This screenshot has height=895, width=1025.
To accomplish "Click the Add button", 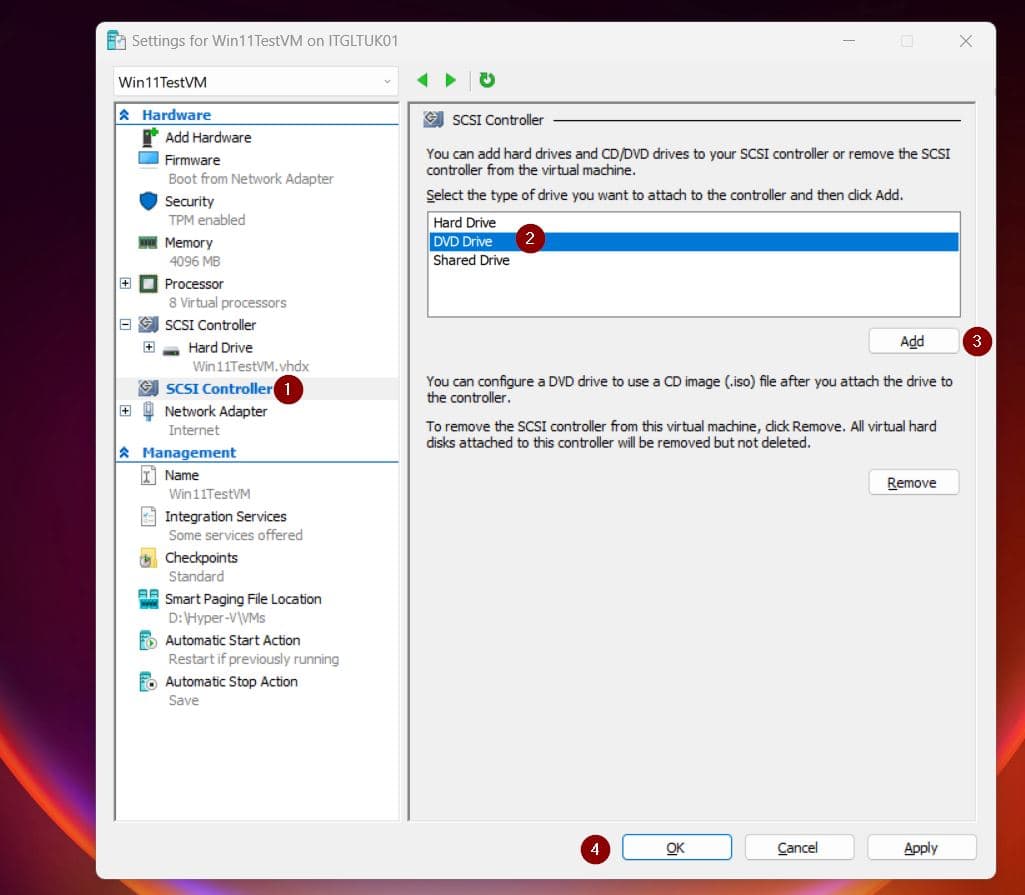I will (912, 340).
